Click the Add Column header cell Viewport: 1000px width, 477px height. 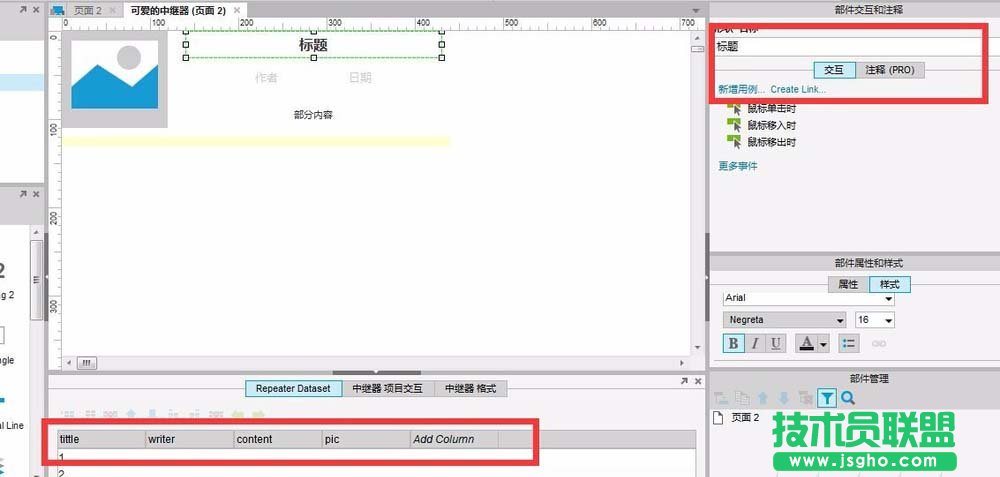coord(444,439)
